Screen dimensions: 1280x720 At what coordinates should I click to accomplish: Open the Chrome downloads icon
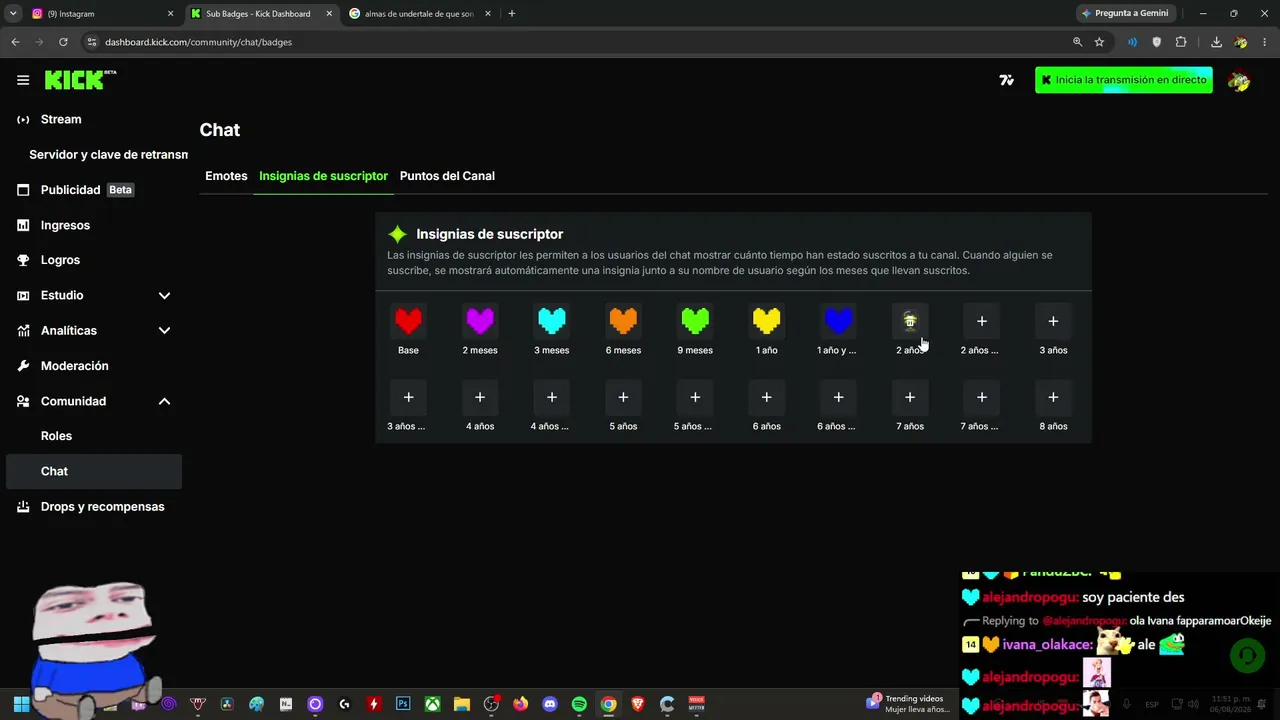[x=1216, y=42]
